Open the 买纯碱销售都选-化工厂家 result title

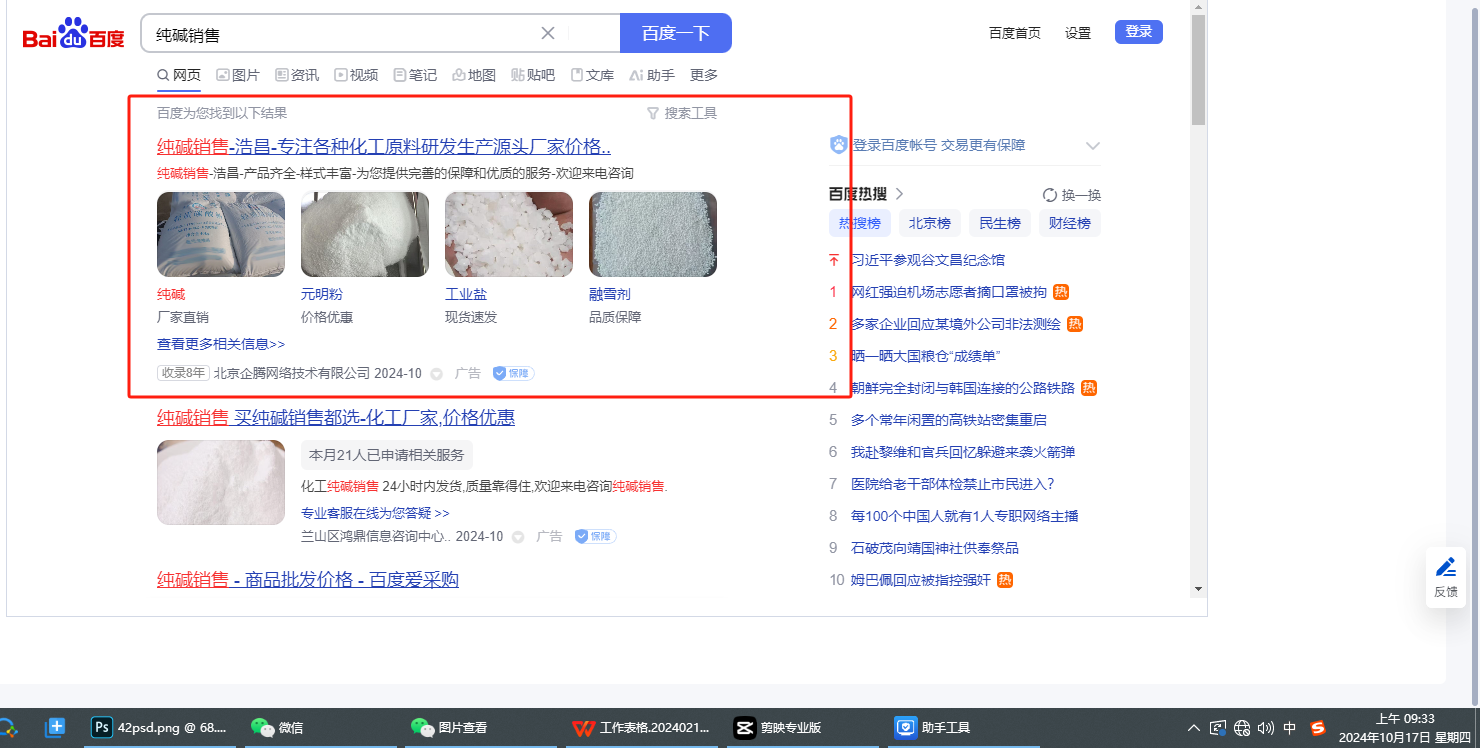tap(336, 417)
